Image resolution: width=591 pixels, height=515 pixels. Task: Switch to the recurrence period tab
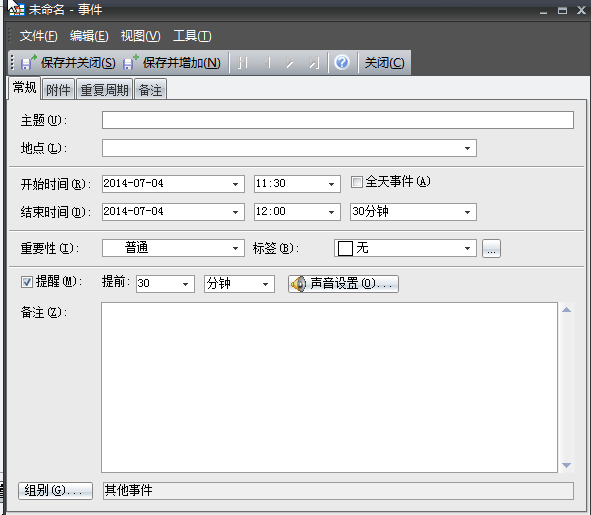[x=104, y=90]
